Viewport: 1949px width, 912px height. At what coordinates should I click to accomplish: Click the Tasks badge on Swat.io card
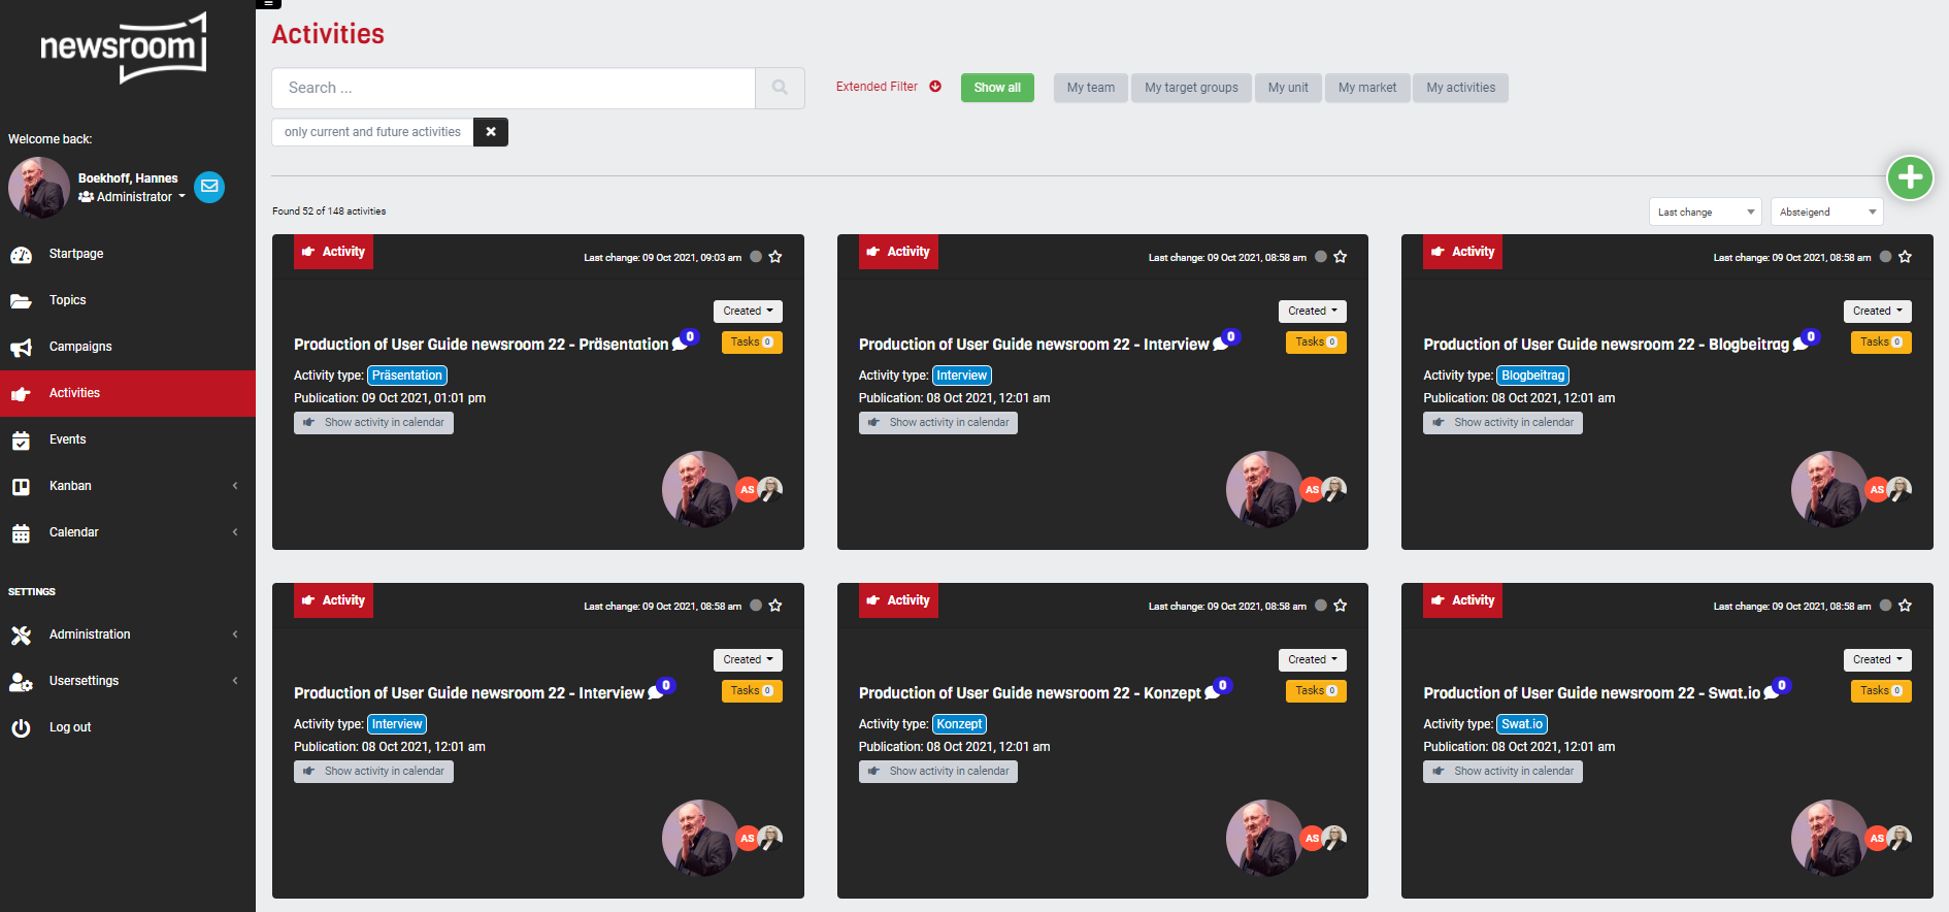click(1881, 691)
